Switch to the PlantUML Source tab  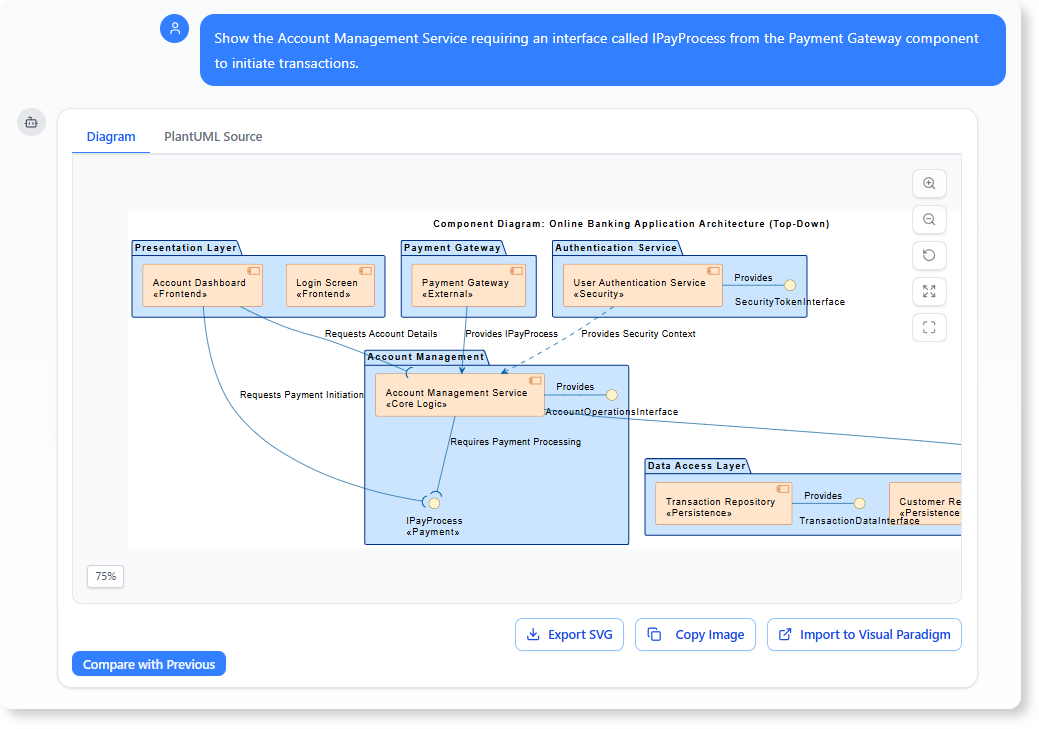pyautogui.click(x=213, y=136)
